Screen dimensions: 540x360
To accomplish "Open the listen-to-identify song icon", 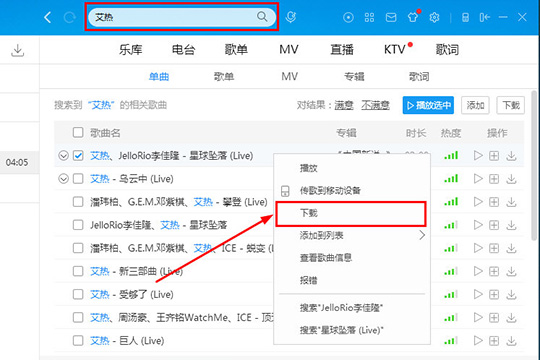I will coord(291,17).
